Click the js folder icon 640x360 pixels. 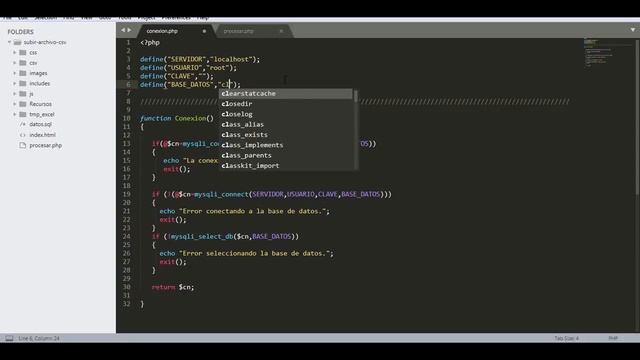pos(23,94)
